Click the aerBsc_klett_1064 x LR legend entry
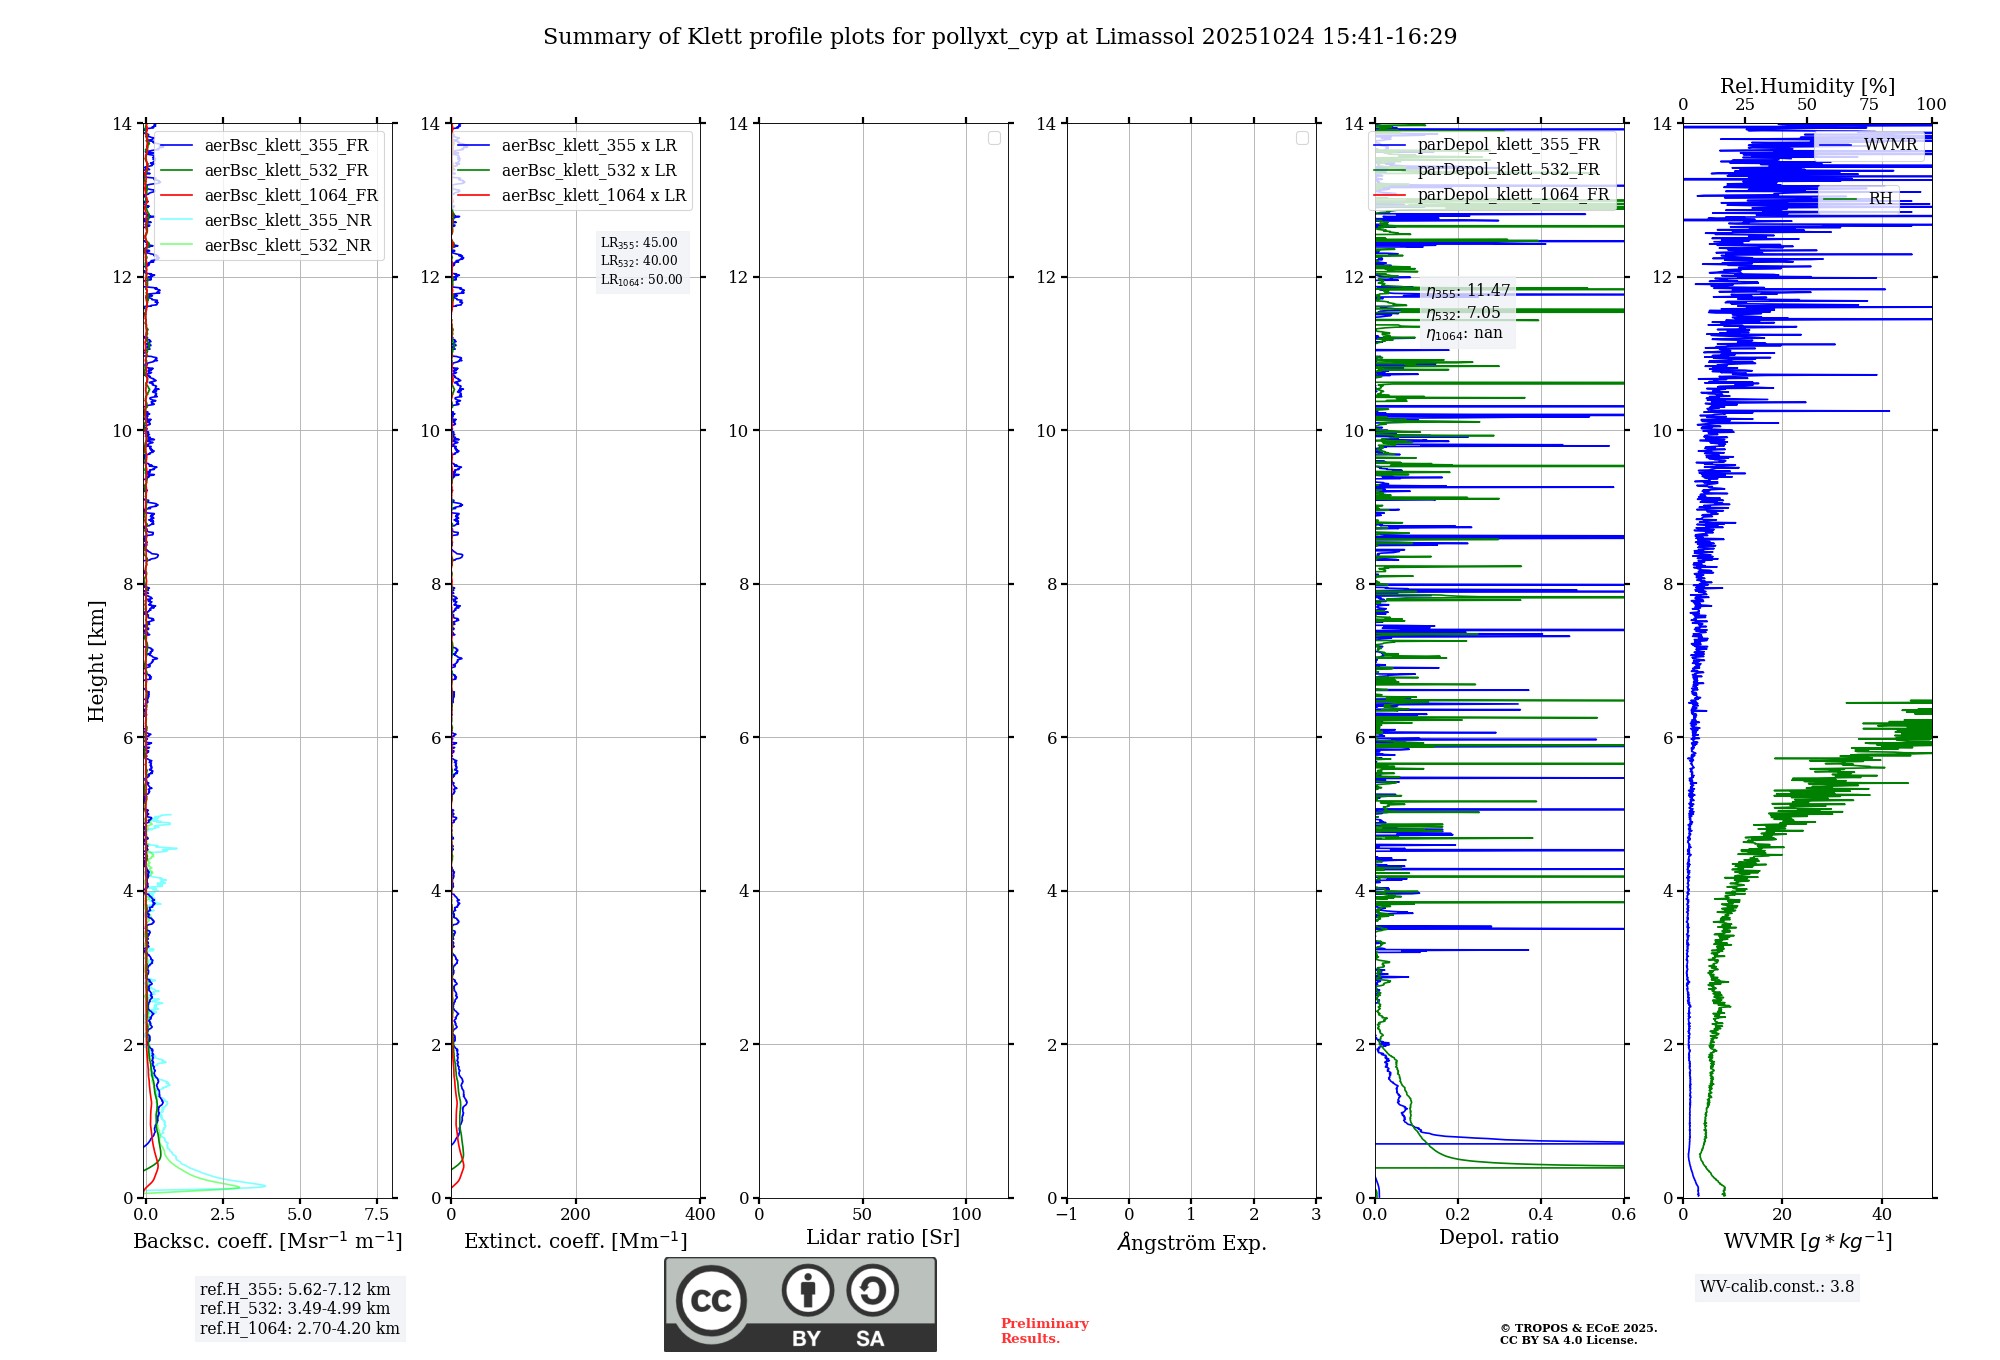 pyautogui.click(x=593, y=196)
